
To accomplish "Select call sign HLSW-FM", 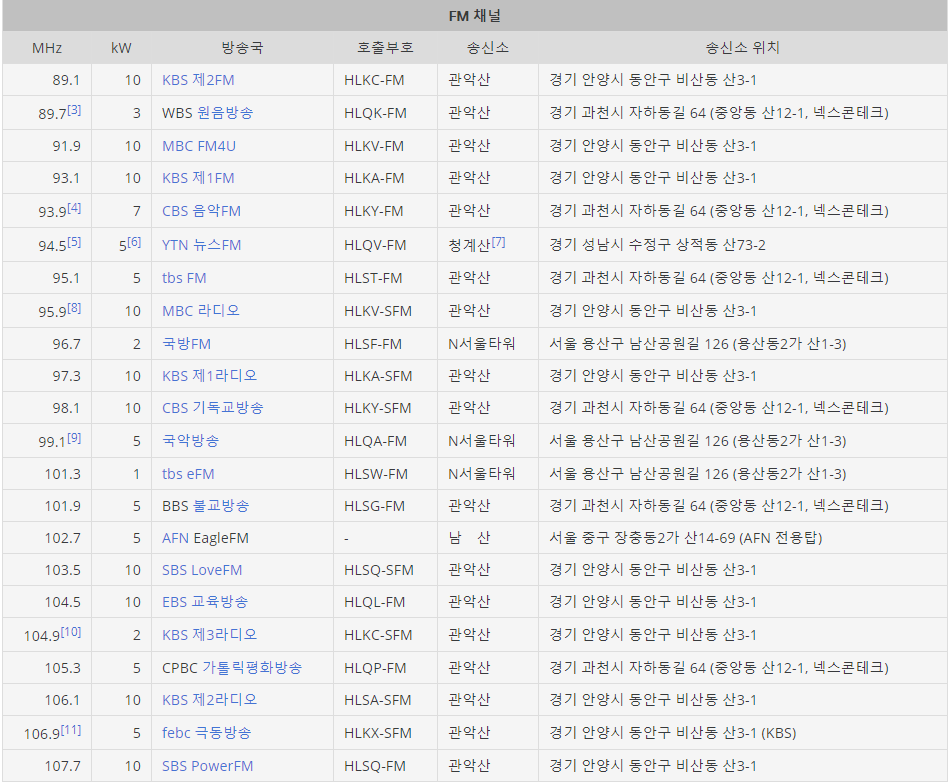I will click(376, 474).
